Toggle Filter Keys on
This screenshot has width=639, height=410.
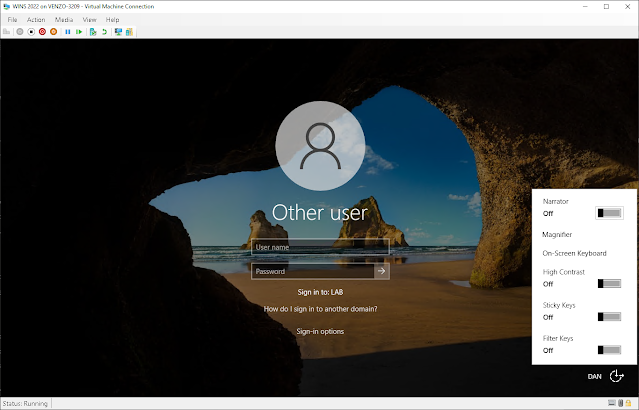tap(609, 350)
